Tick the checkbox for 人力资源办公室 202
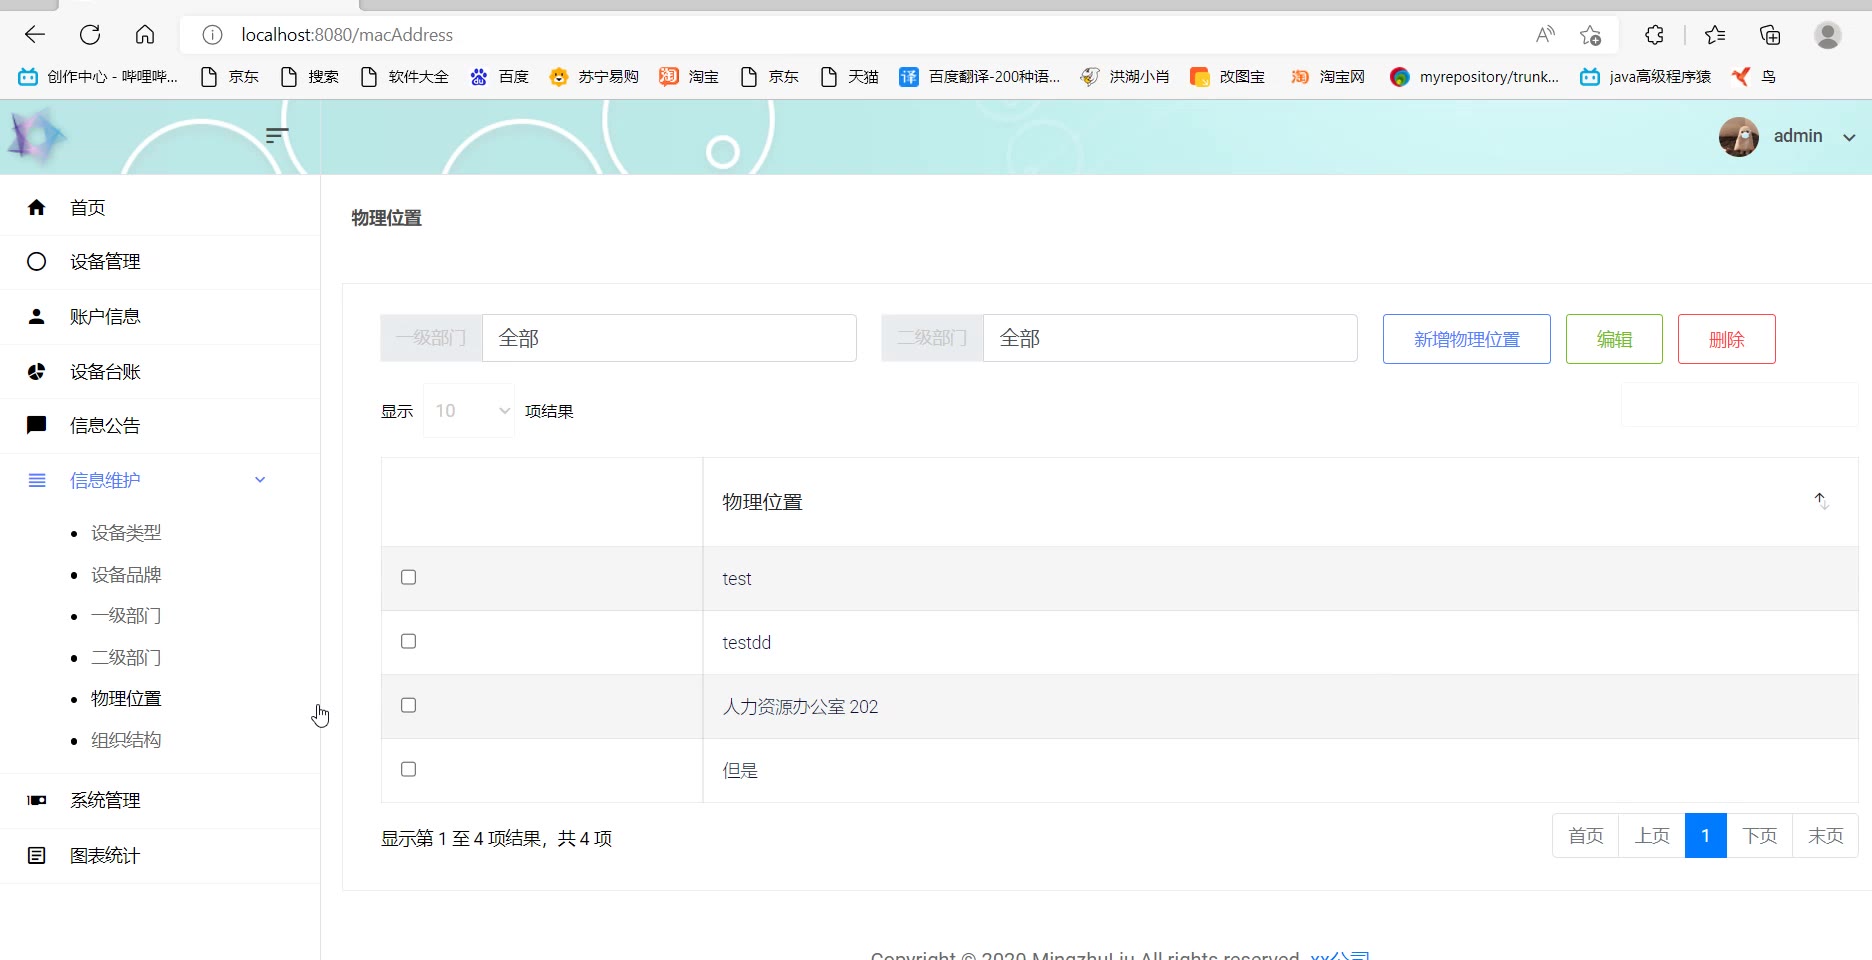The width and height of the screenshot is (1872, 960). pos(408,705)
